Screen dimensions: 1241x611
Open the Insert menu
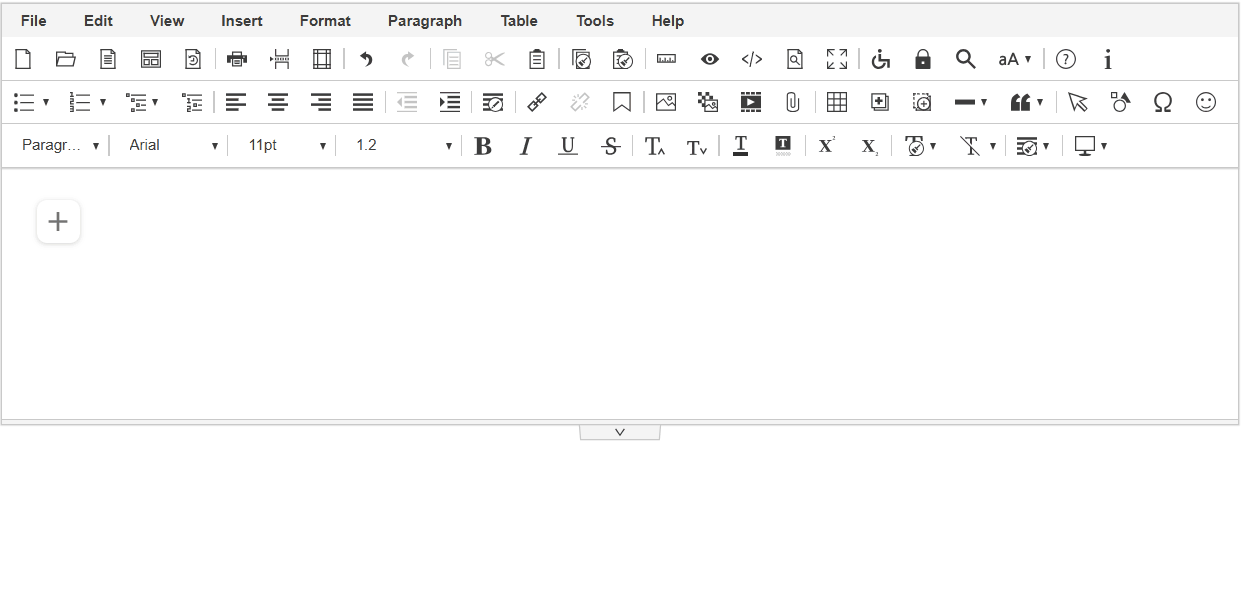pyautogui.click(x=242, y=21)
